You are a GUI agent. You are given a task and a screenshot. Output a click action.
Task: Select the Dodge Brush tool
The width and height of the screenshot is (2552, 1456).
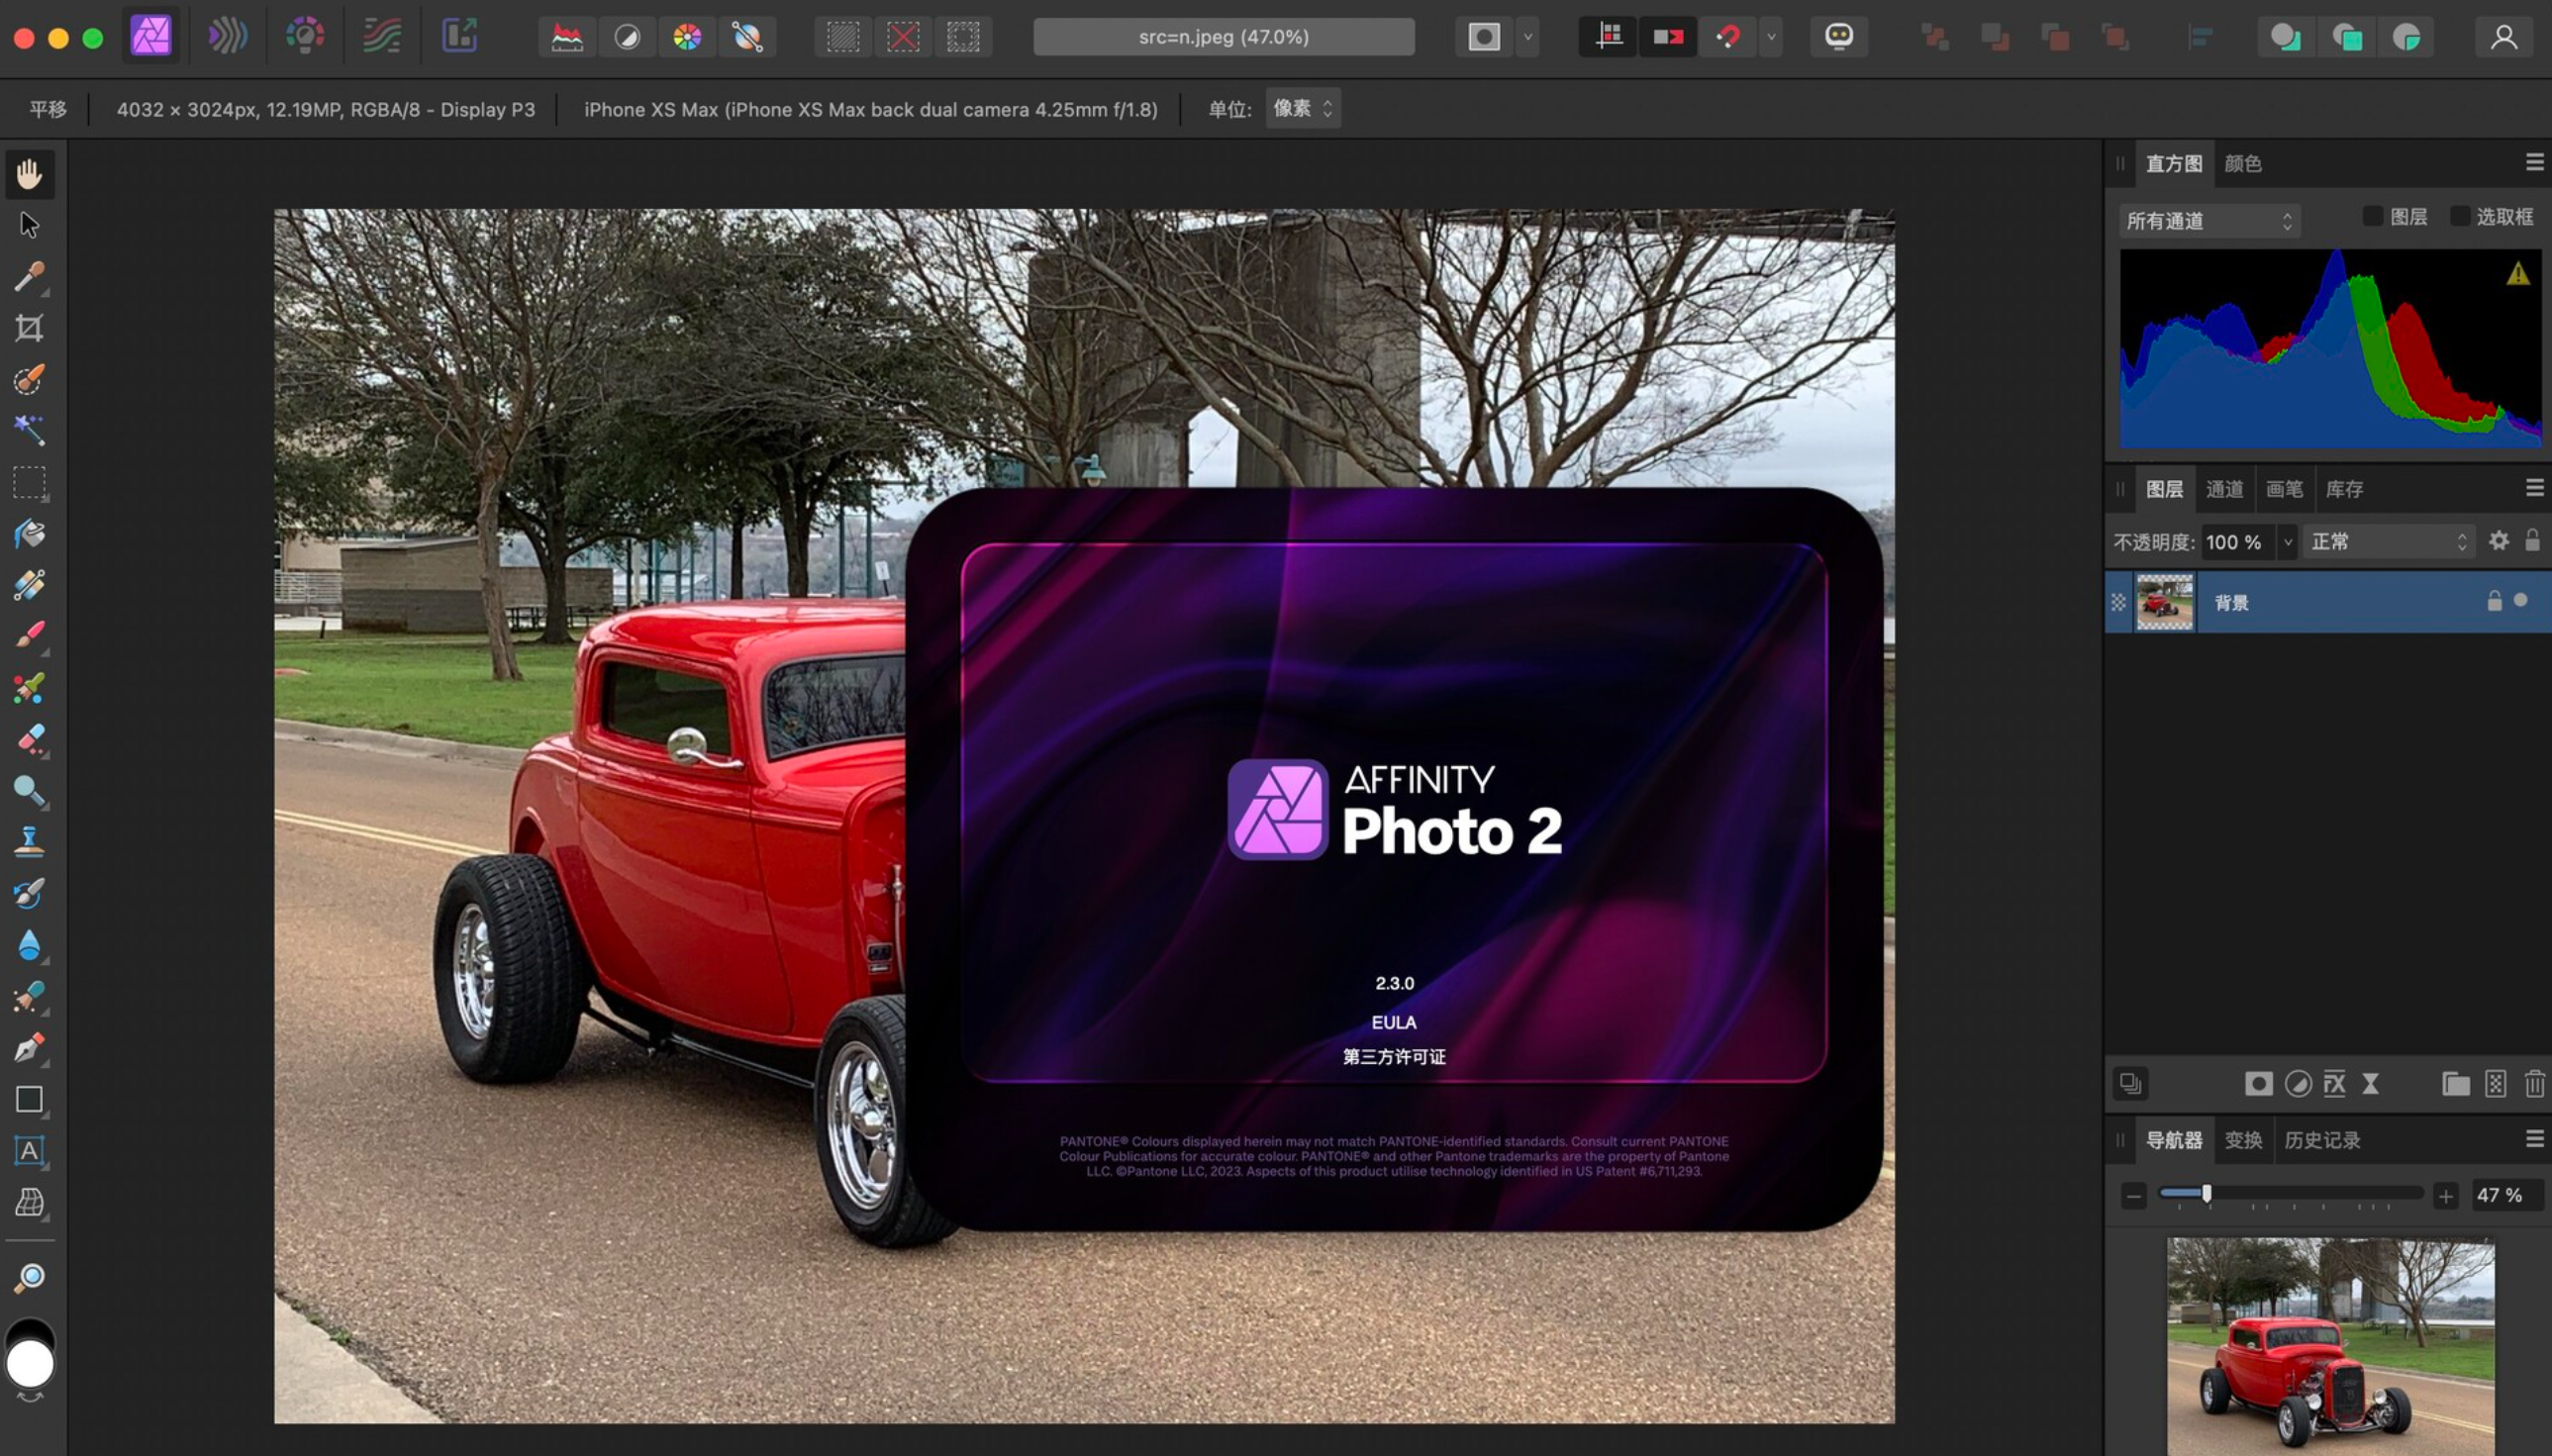pyautogui.click(x=29, y=790)
